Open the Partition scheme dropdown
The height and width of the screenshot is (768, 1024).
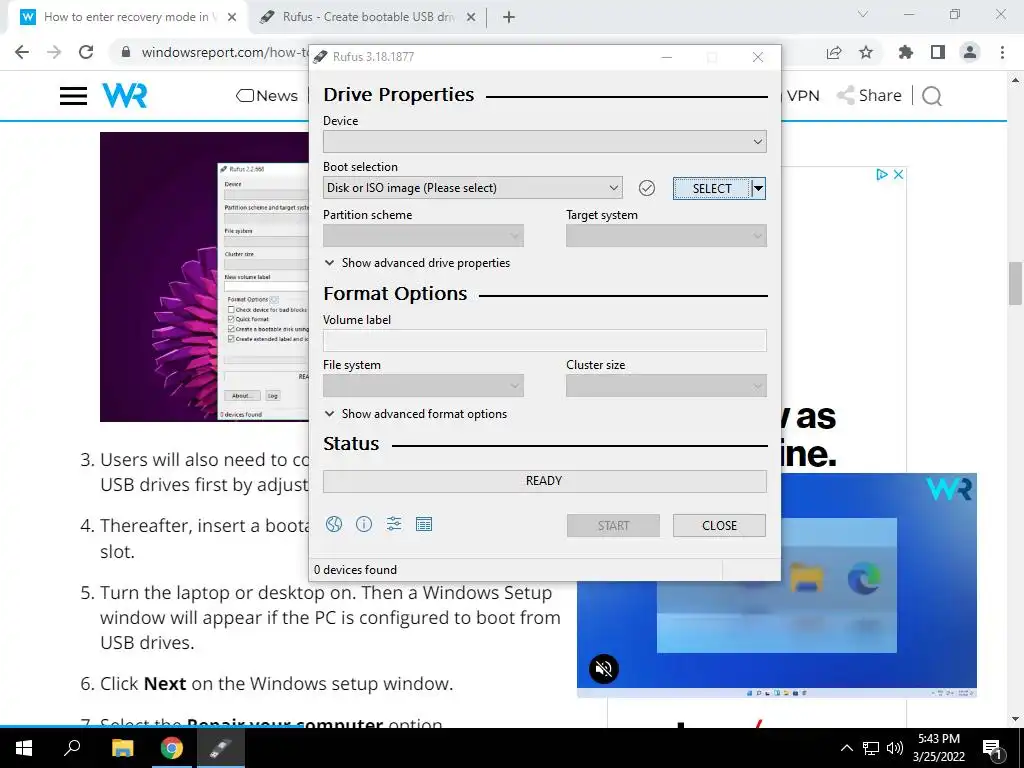click(423, 236)
